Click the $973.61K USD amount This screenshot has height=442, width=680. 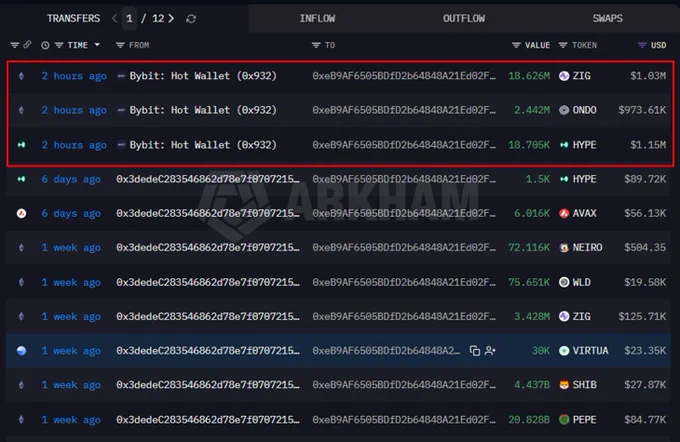tap(642, 110)
